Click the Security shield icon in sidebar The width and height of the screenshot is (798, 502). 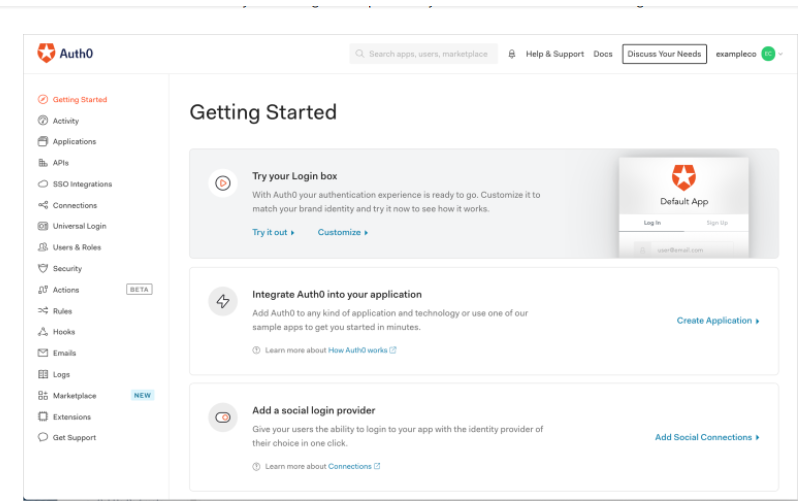point(43,268)
